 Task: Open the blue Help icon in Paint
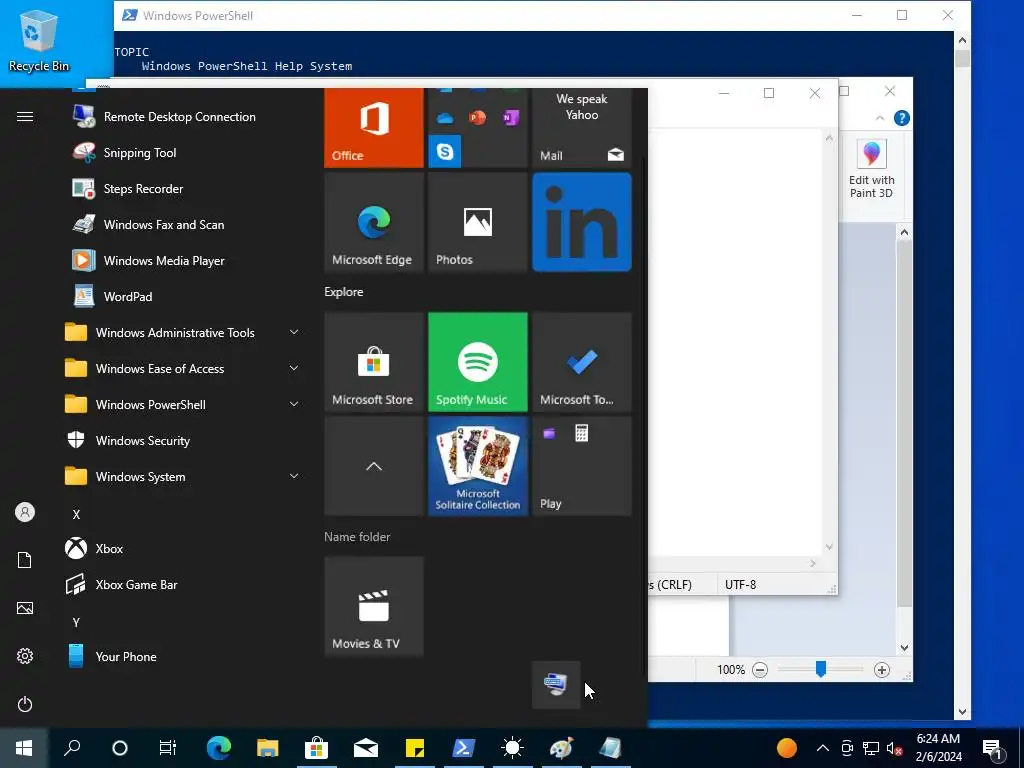coord(901,118)
